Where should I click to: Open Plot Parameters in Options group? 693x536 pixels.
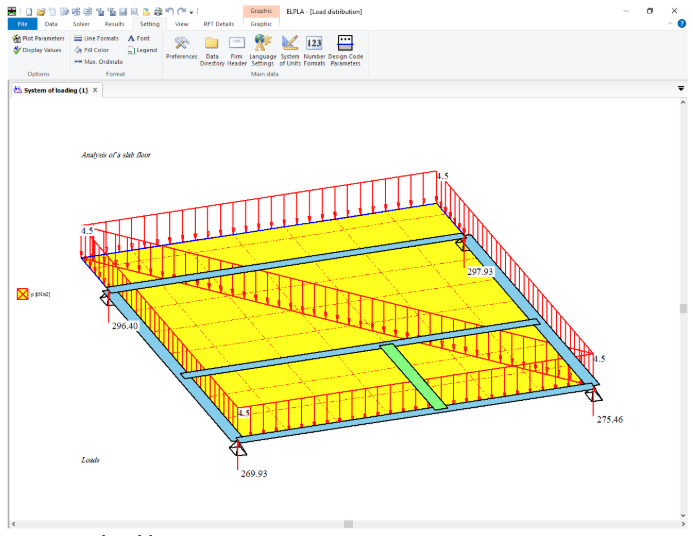38,38
